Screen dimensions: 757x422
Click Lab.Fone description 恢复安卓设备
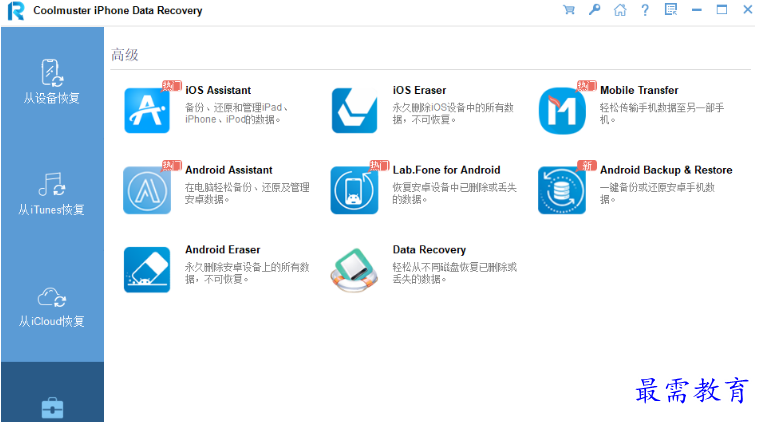(x=454, y=193)
